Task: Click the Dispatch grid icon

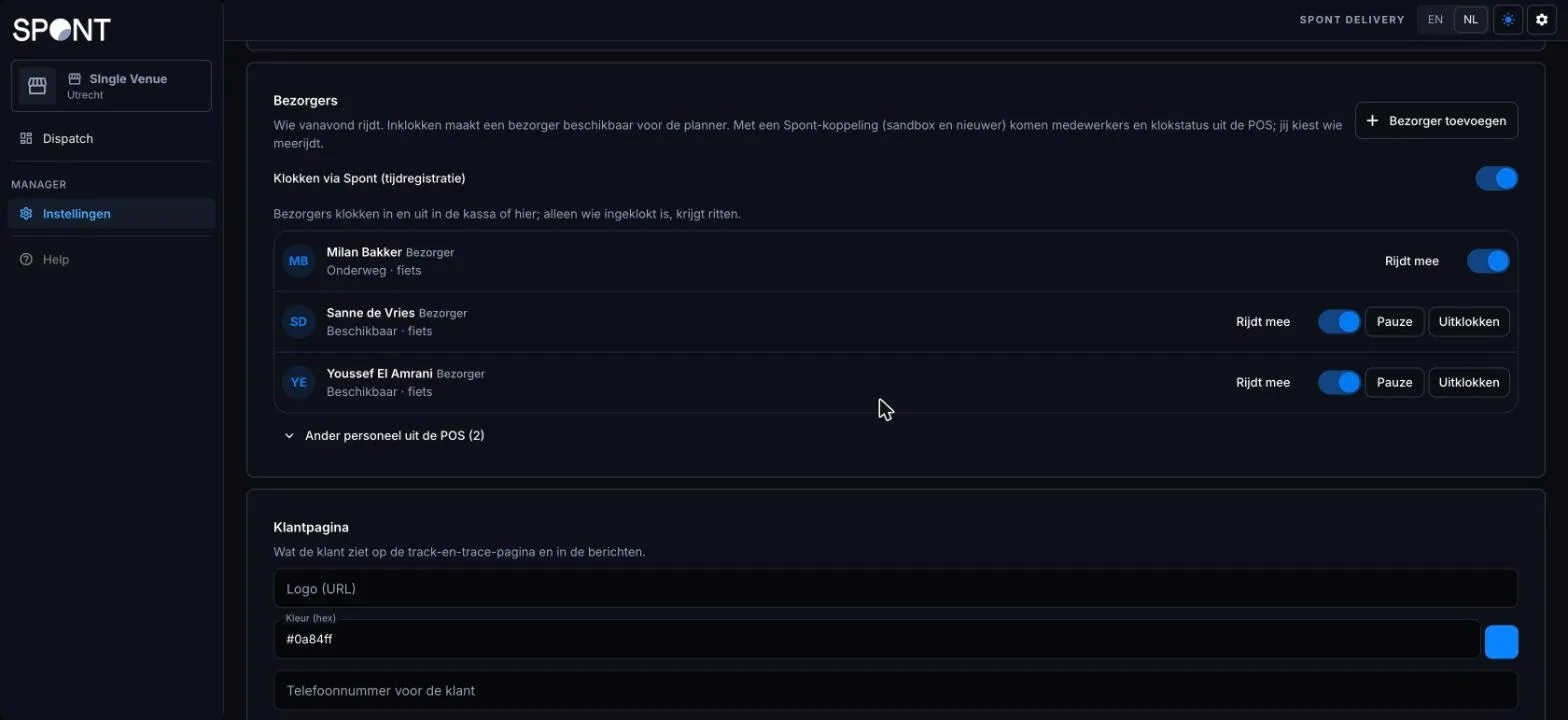Action: (x=26, y=138)
